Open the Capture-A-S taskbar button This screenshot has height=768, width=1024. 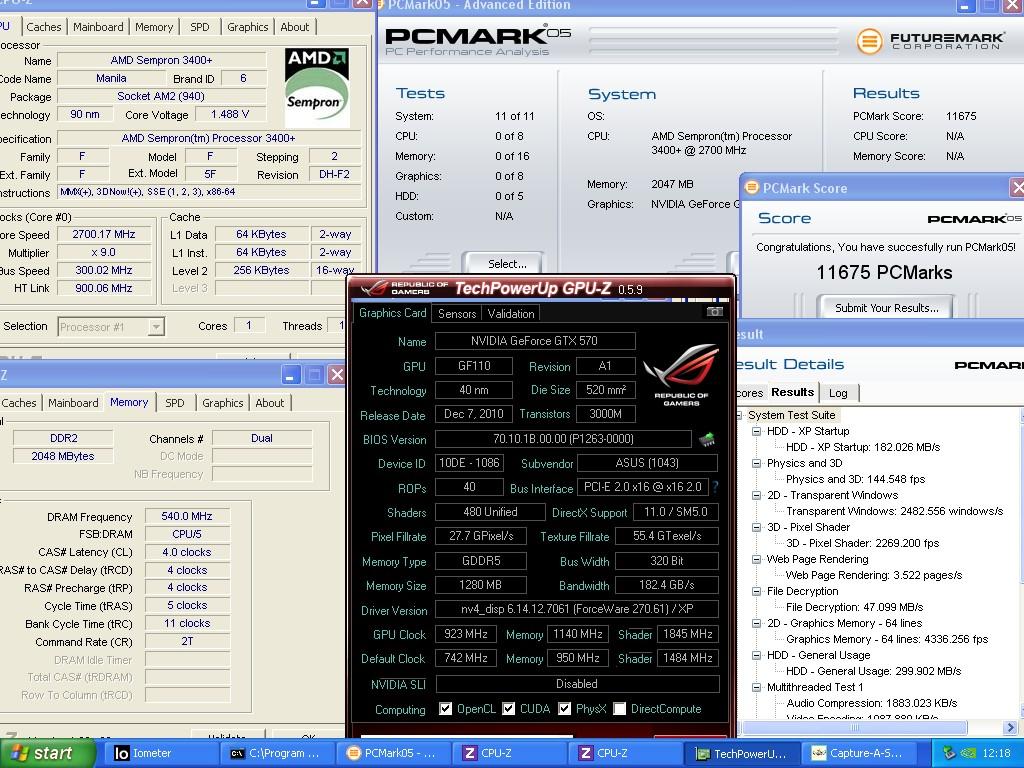pyautogui.click(x=857, y=754)
